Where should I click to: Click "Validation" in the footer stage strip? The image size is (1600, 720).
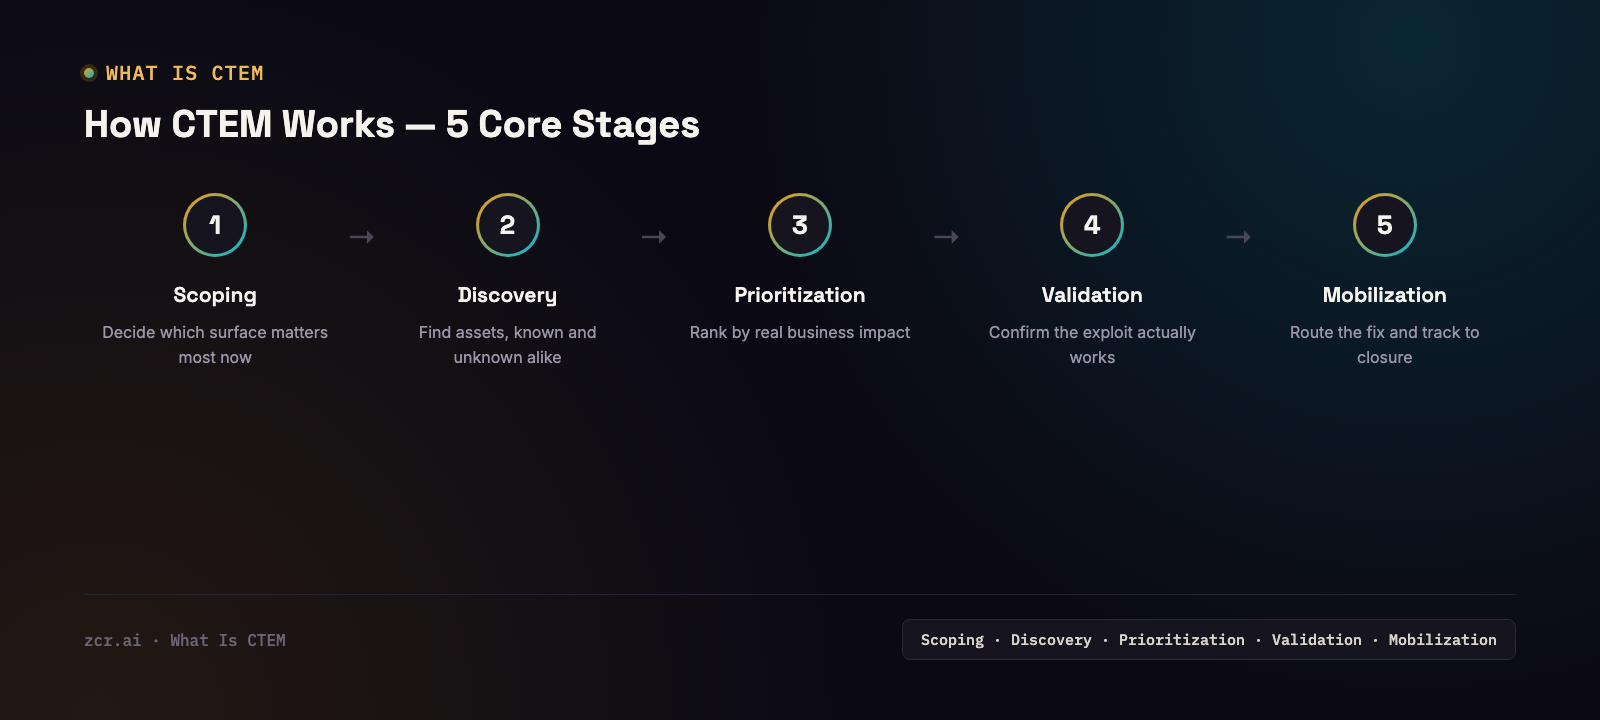click(x=1317, y=640)
